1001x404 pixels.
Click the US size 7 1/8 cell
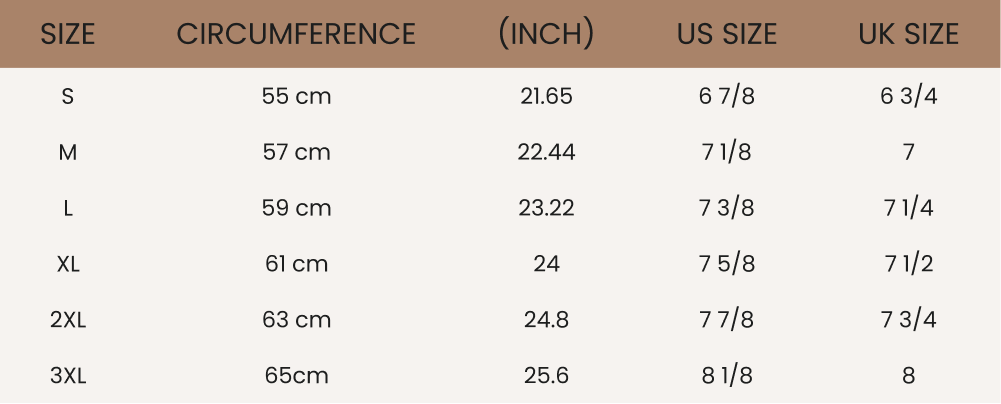coord(726,153)
